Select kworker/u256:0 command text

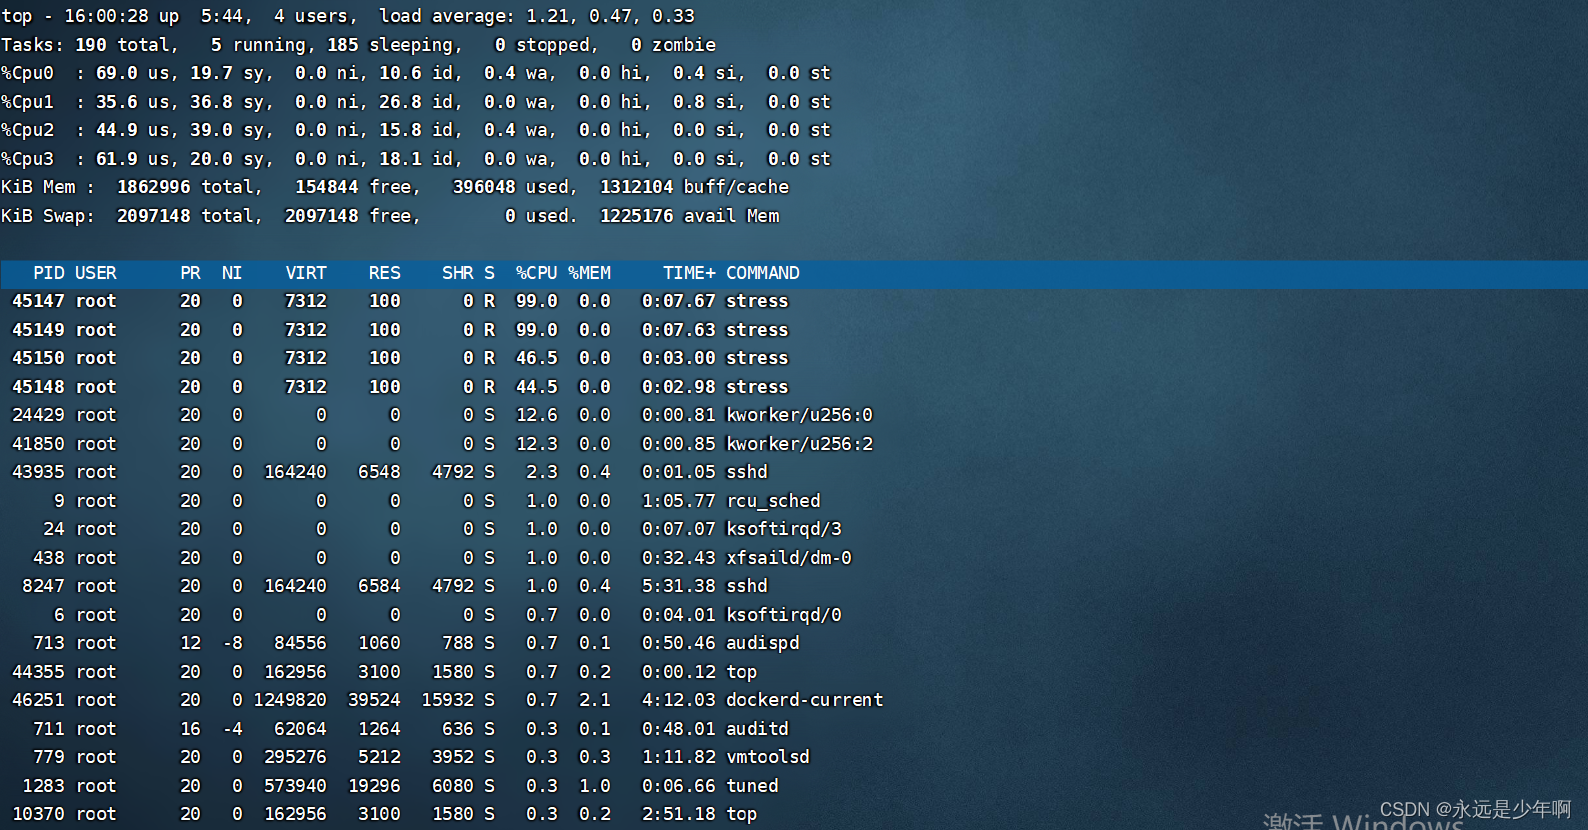800,415
